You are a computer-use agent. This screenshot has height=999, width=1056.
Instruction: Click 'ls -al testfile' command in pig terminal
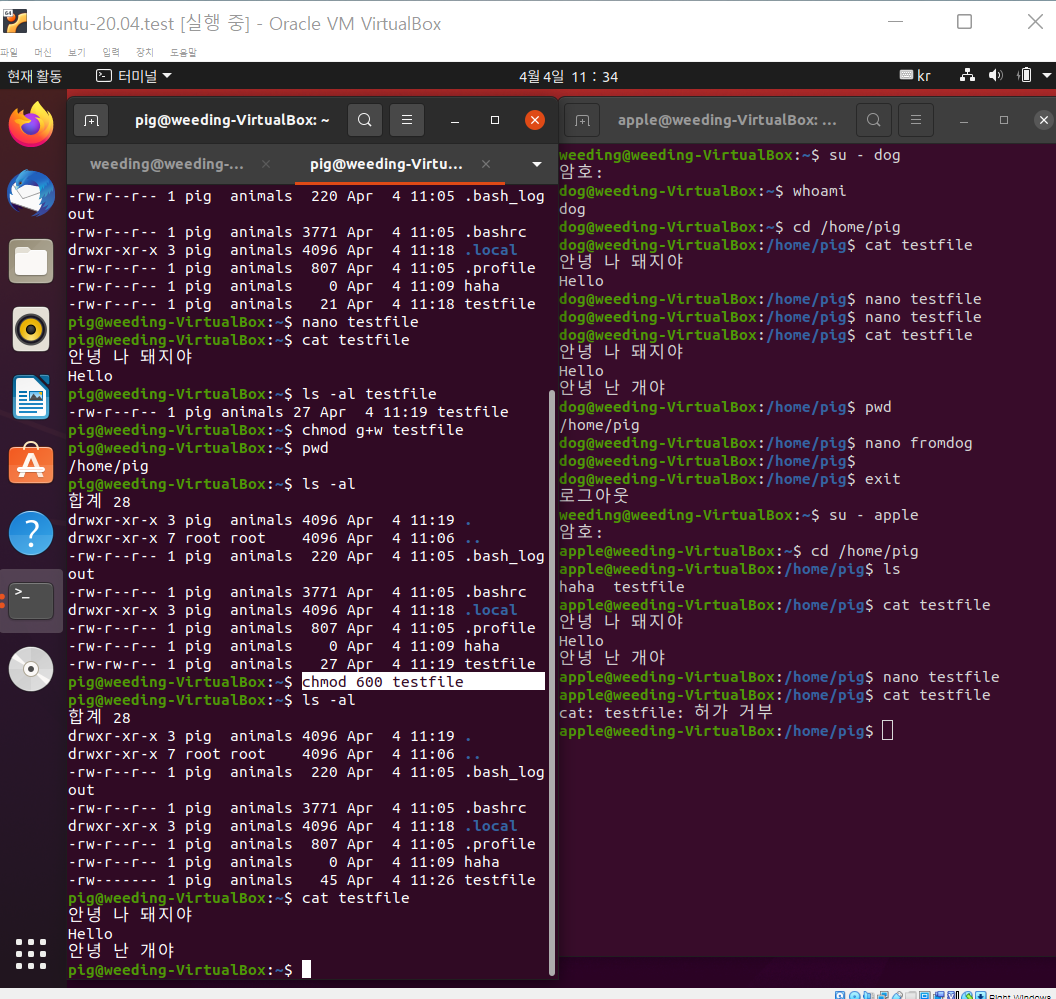369,393
